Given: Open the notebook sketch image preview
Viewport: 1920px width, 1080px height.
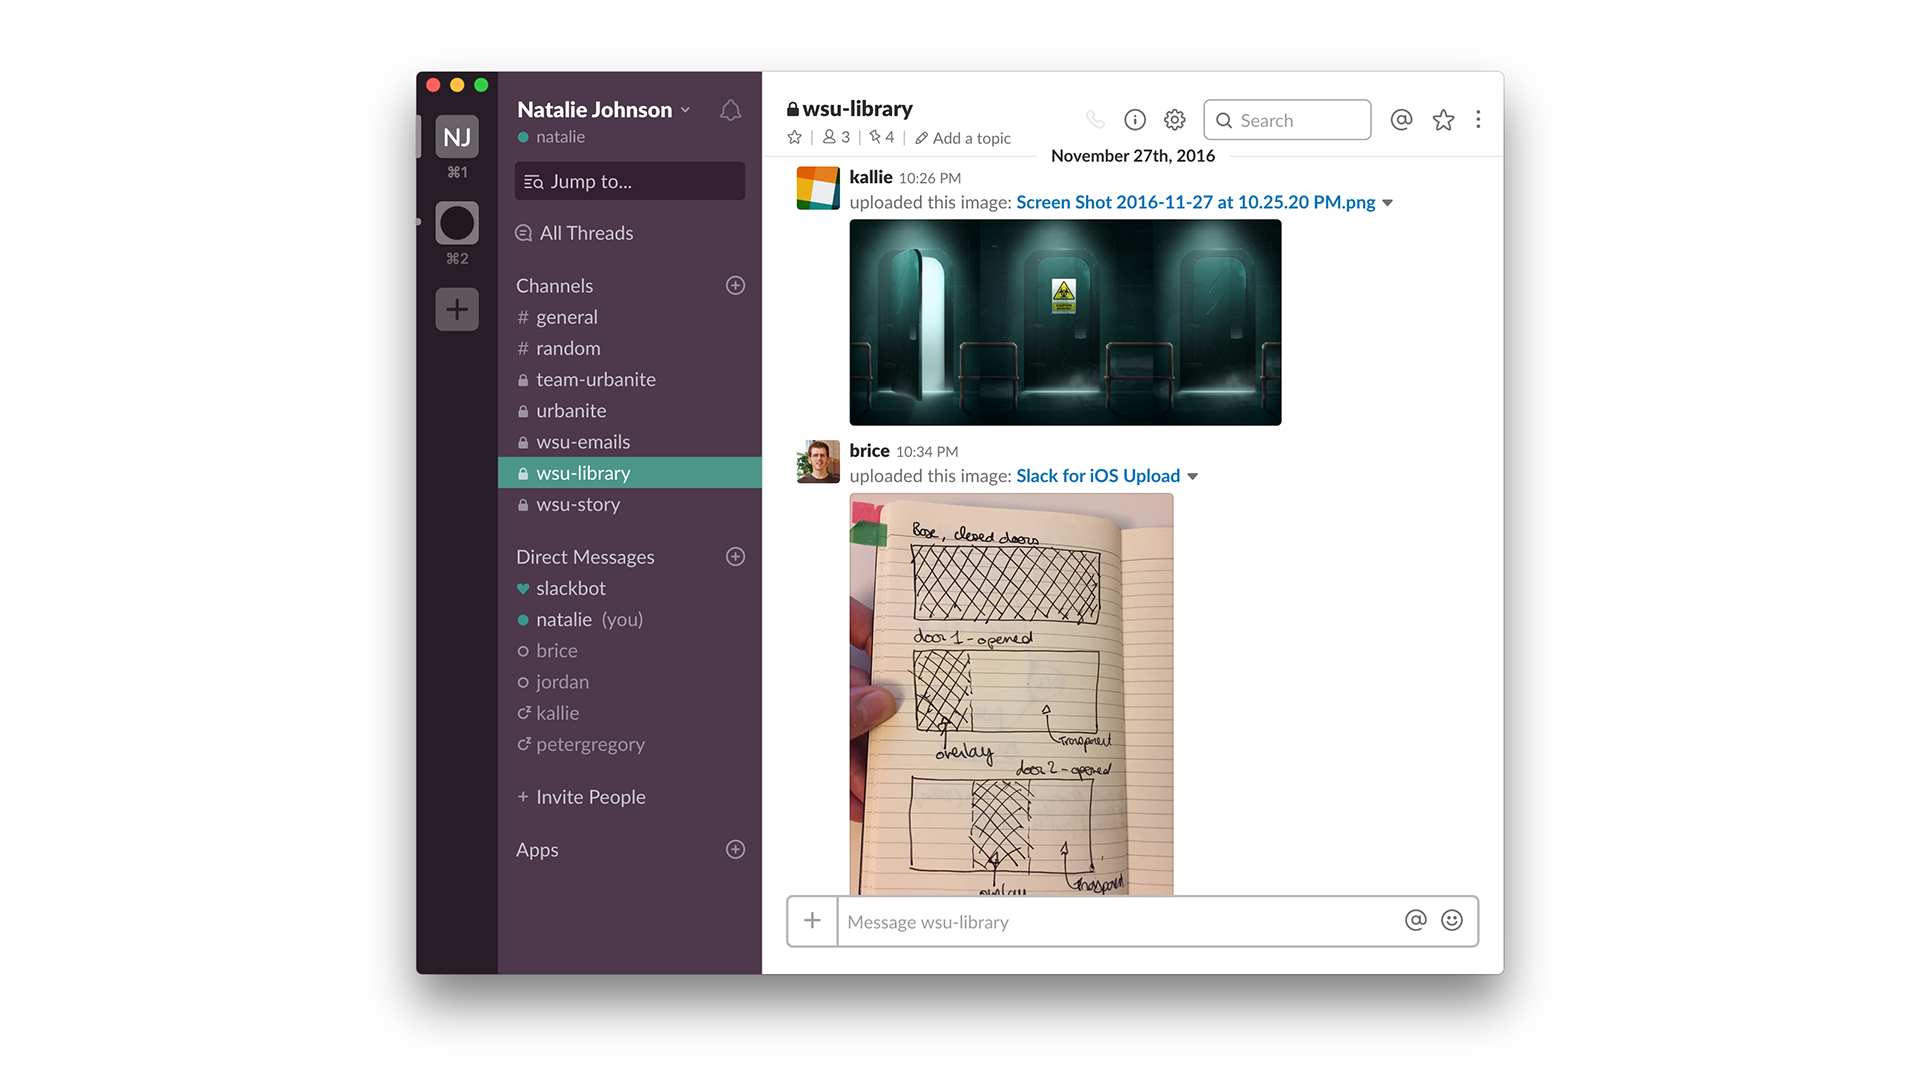Looking at the screenshot, I should (x=1011, y=694).
